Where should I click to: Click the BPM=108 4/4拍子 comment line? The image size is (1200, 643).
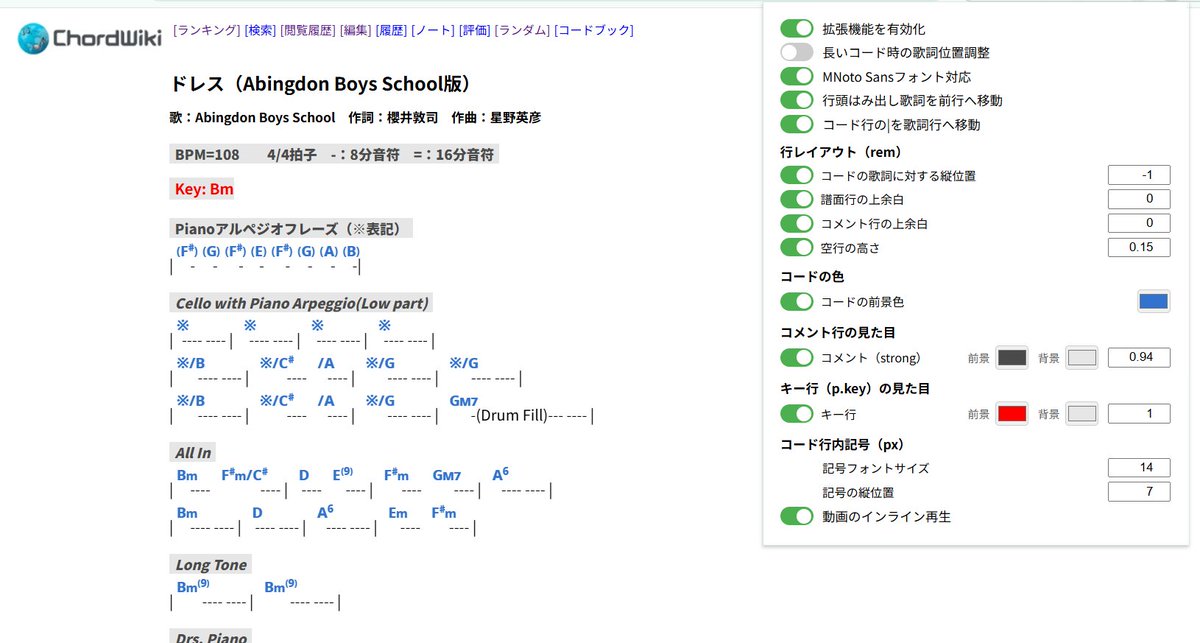coord(334,154)
